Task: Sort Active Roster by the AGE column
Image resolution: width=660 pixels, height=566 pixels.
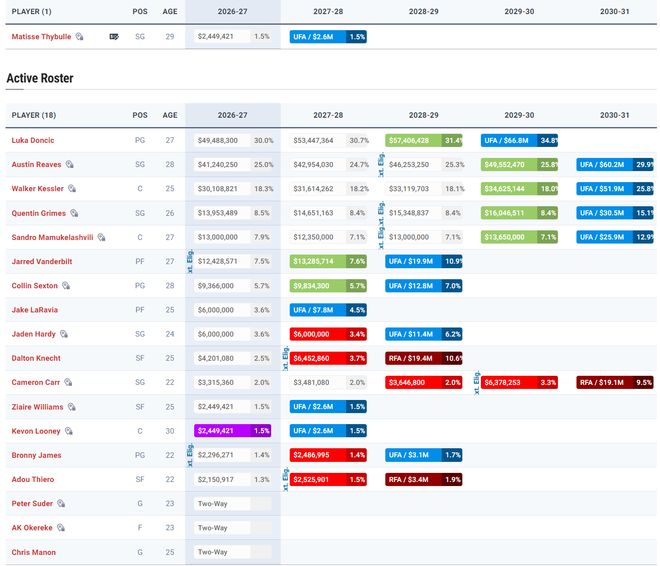Action: [170, 115]
